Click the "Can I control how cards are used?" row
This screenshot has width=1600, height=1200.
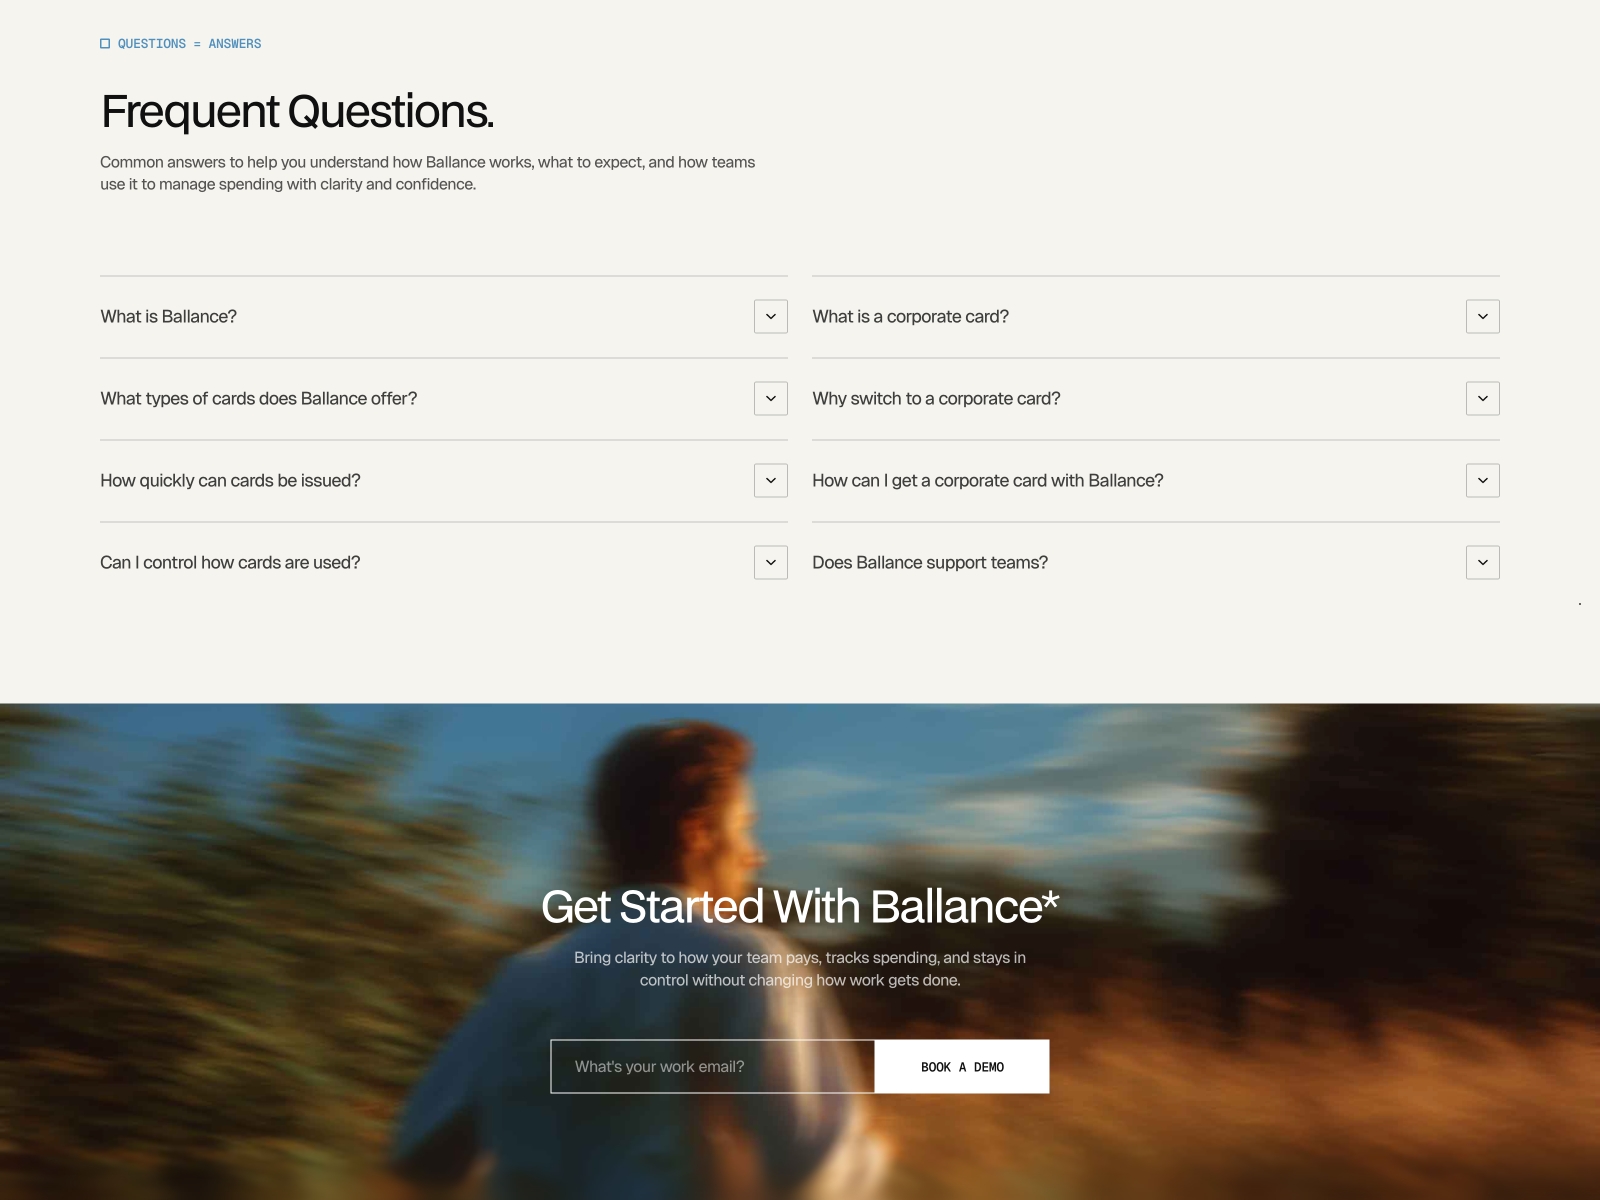coord(229,562)
